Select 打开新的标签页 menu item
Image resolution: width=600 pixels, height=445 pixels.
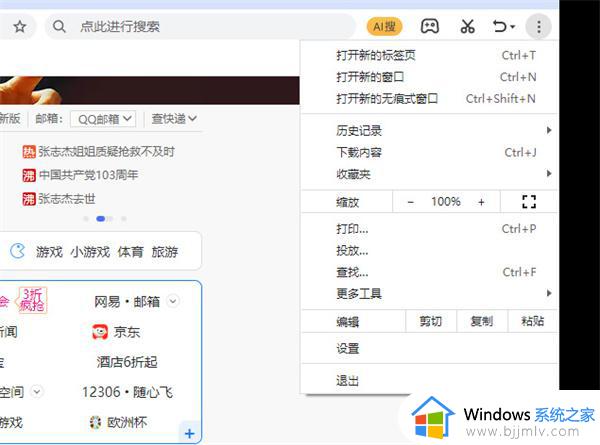(429, 55)
